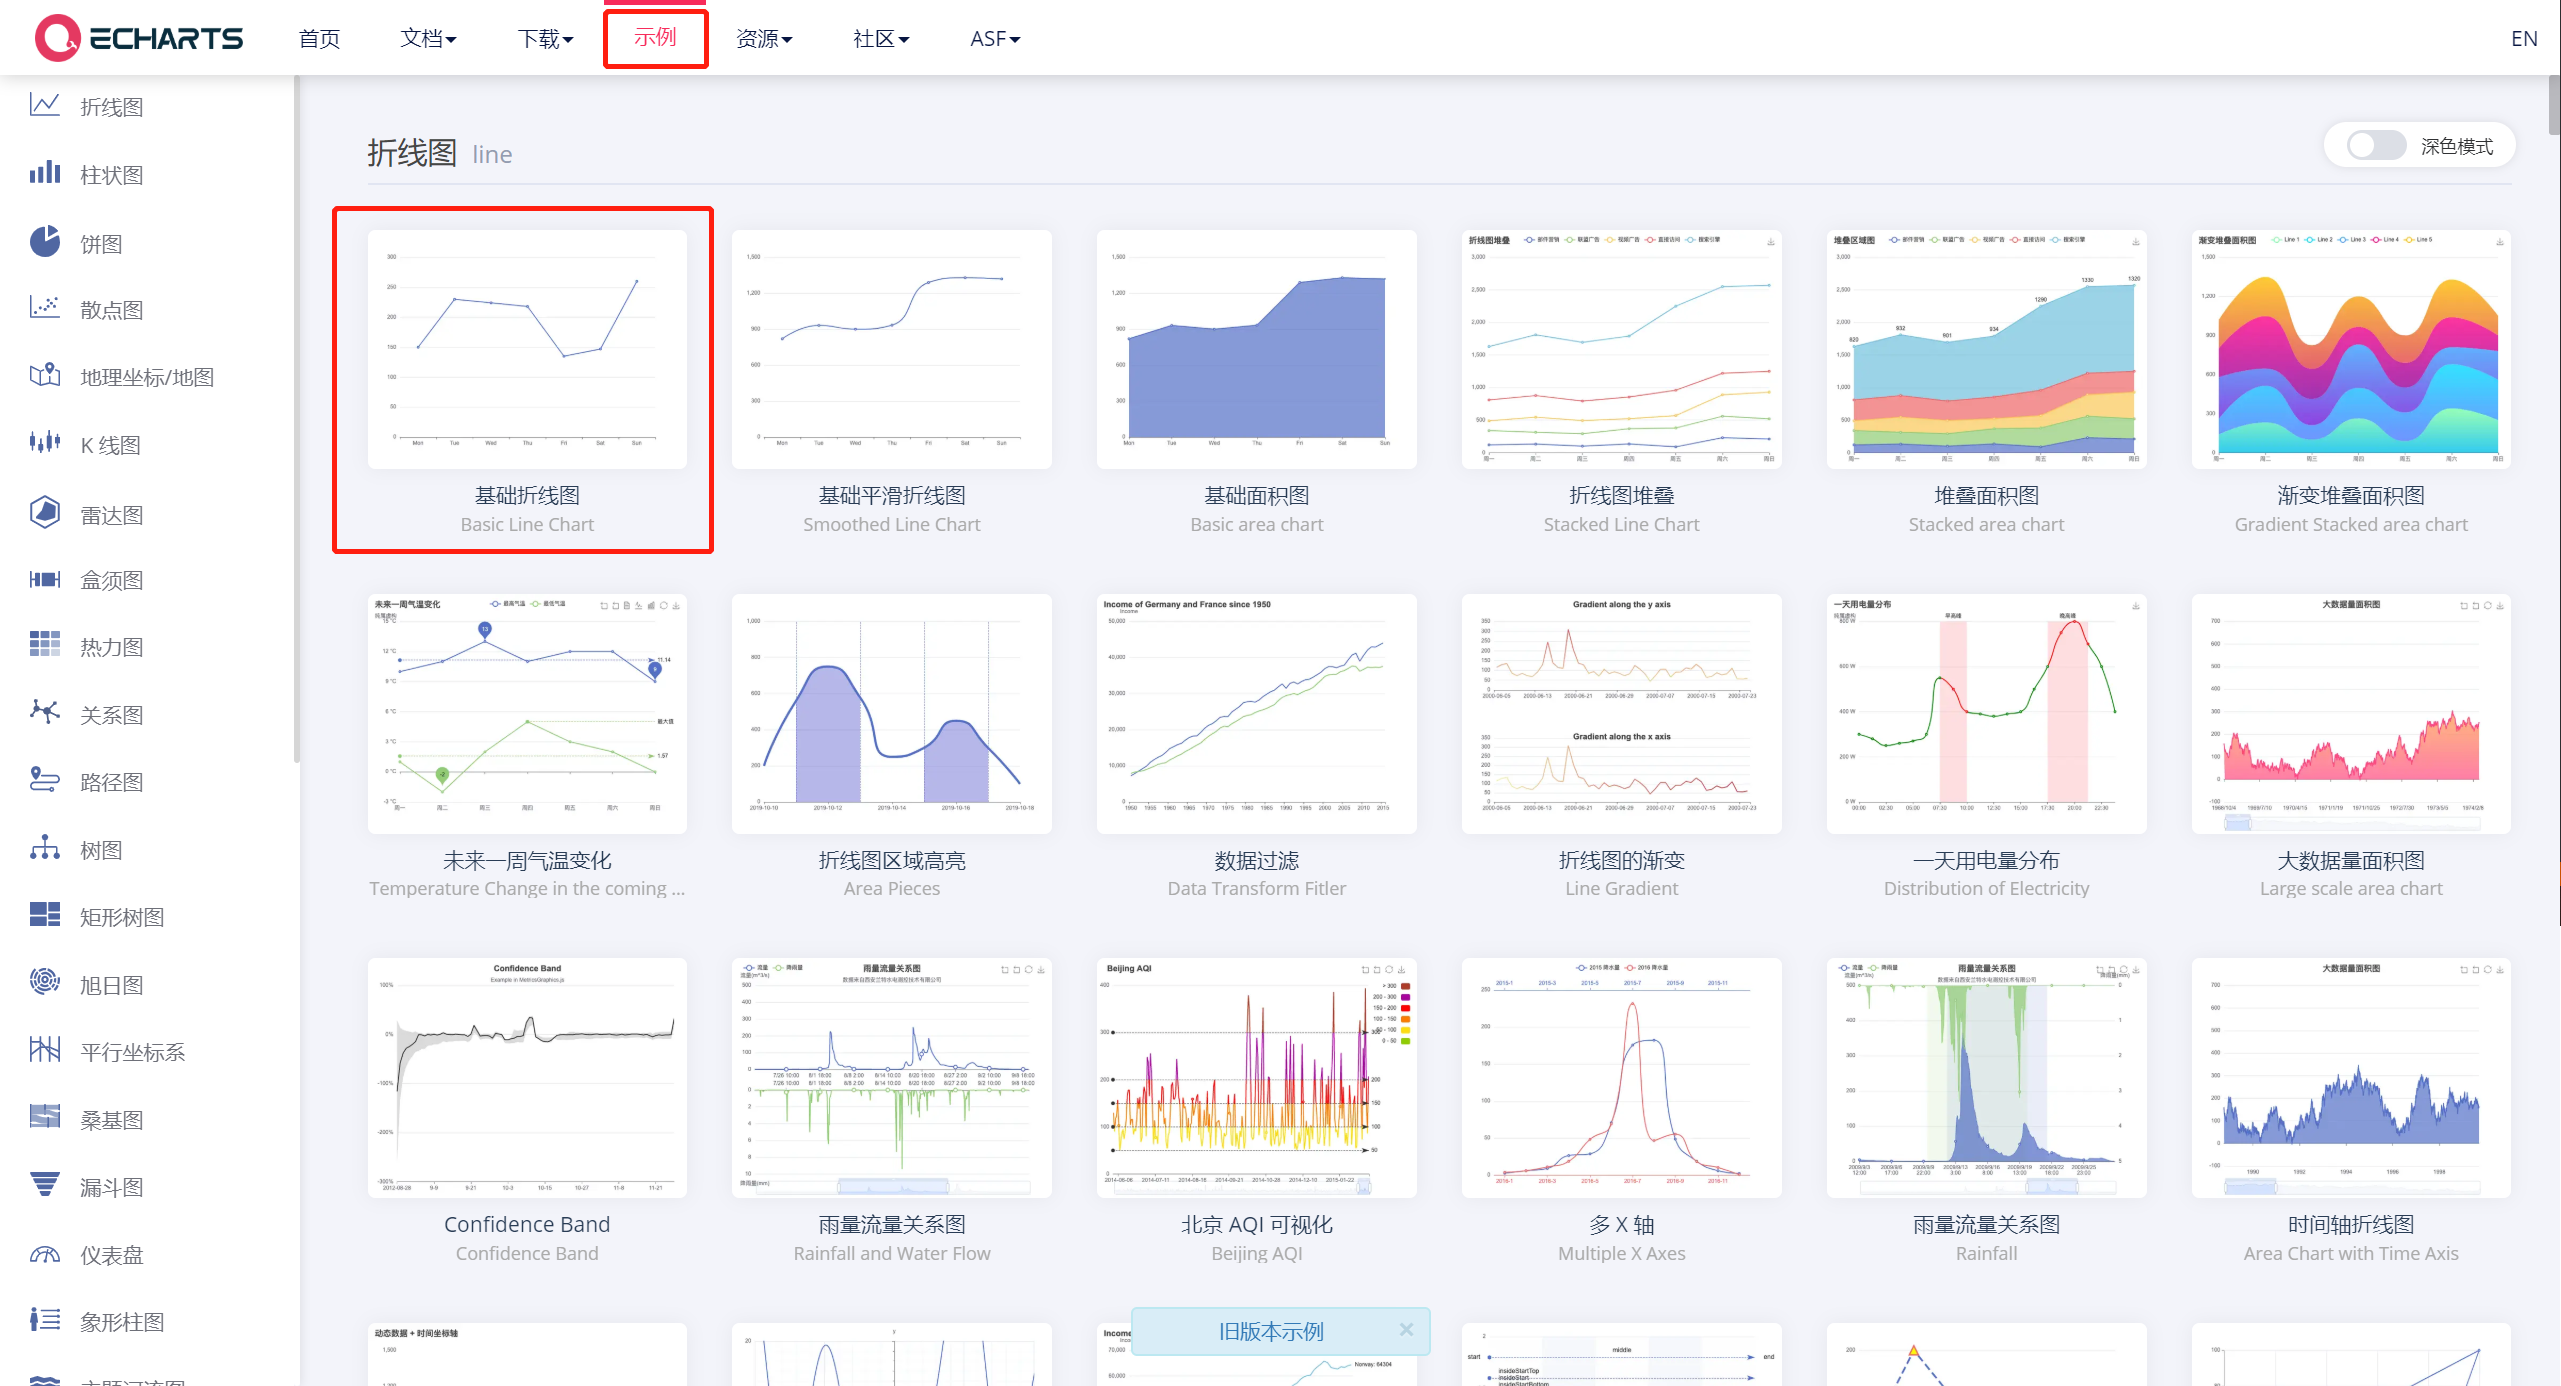Image resolution: width=2561 pixels, height=1386 pixels.
Task: Click the ECHARTS logo
Action: [x=138, y=37]
